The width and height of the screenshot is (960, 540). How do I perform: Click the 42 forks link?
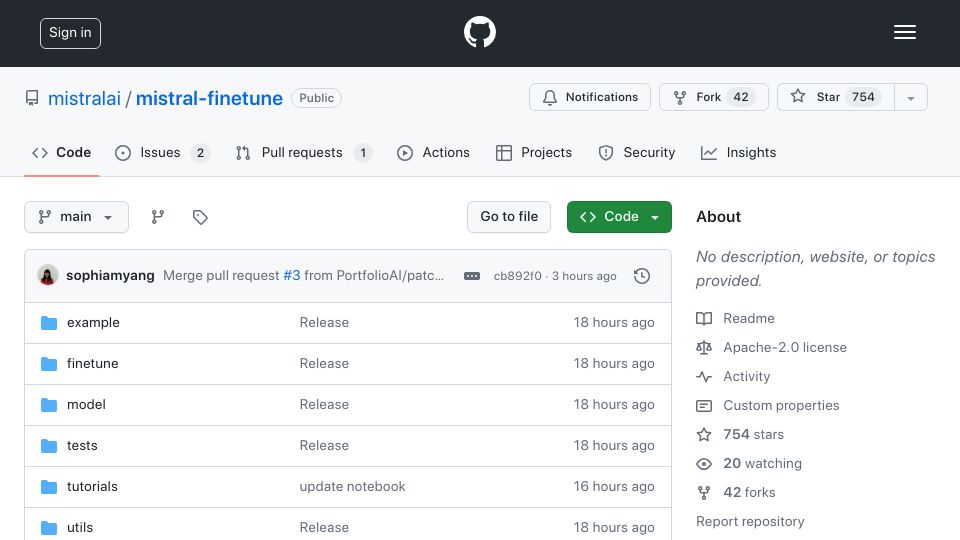(749, 492)
